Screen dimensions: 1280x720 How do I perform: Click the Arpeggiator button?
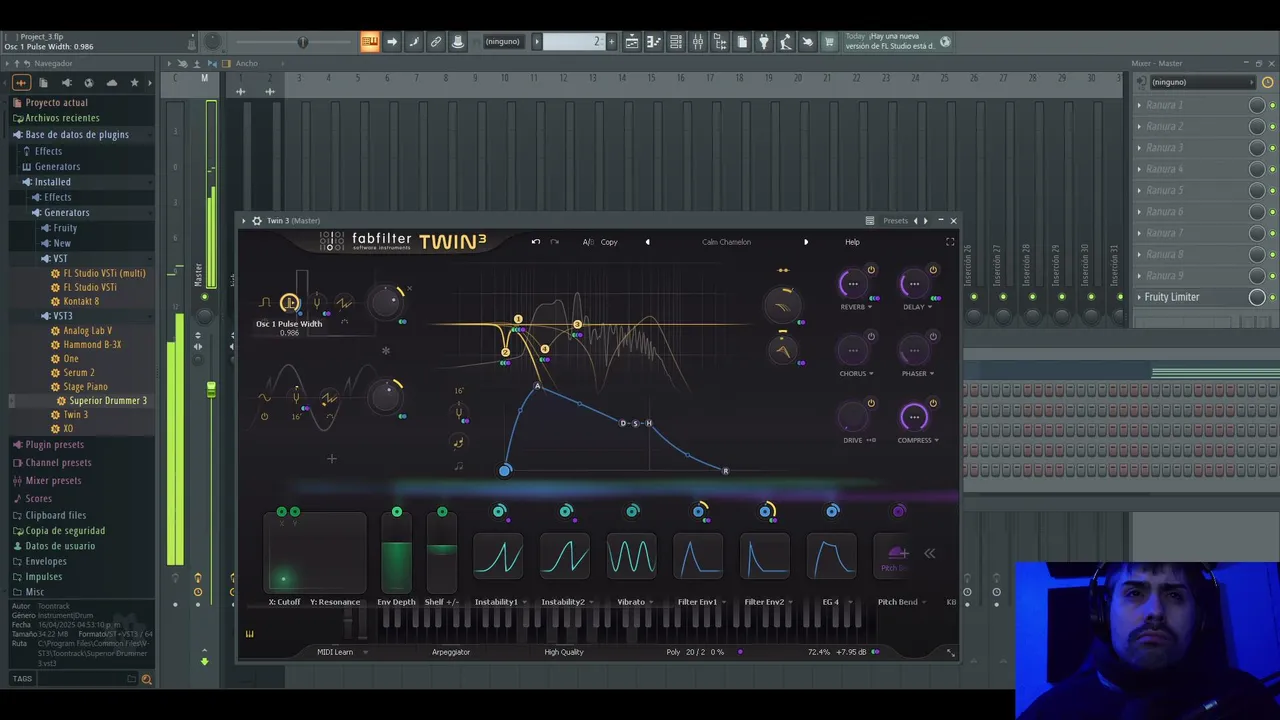[451, 652]
